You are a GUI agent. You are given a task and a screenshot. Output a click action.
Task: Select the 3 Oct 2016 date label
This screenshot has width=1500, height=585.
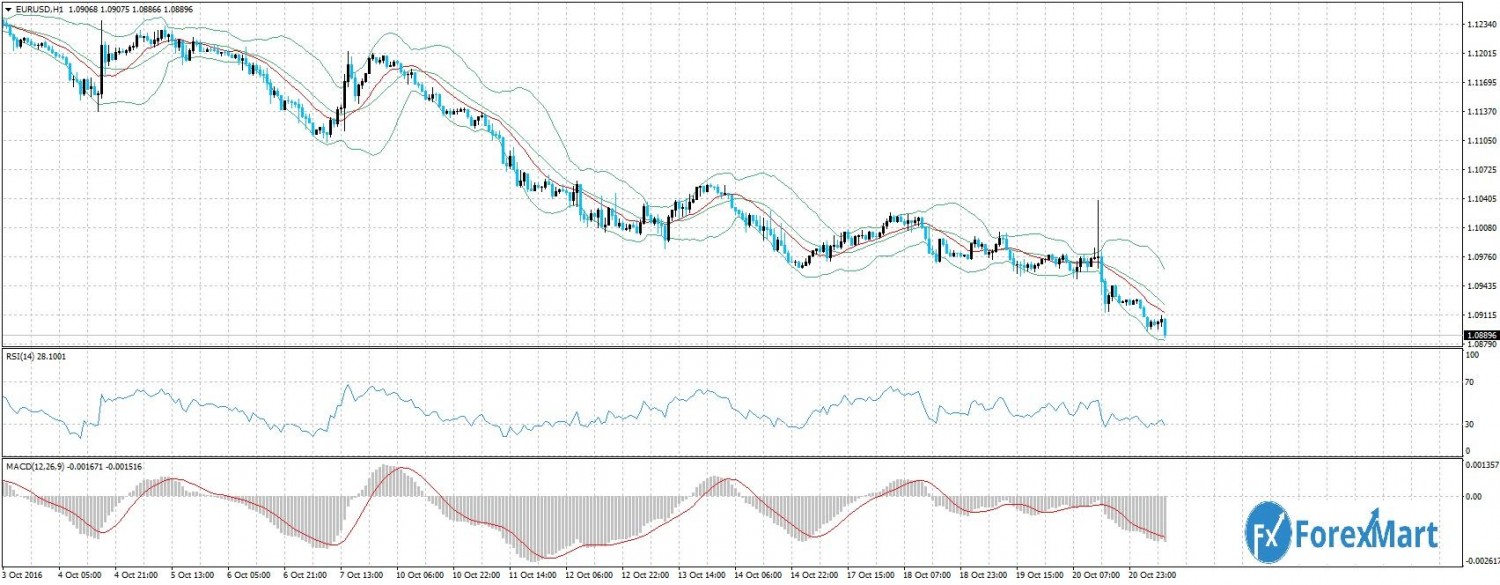pos(24,576)
